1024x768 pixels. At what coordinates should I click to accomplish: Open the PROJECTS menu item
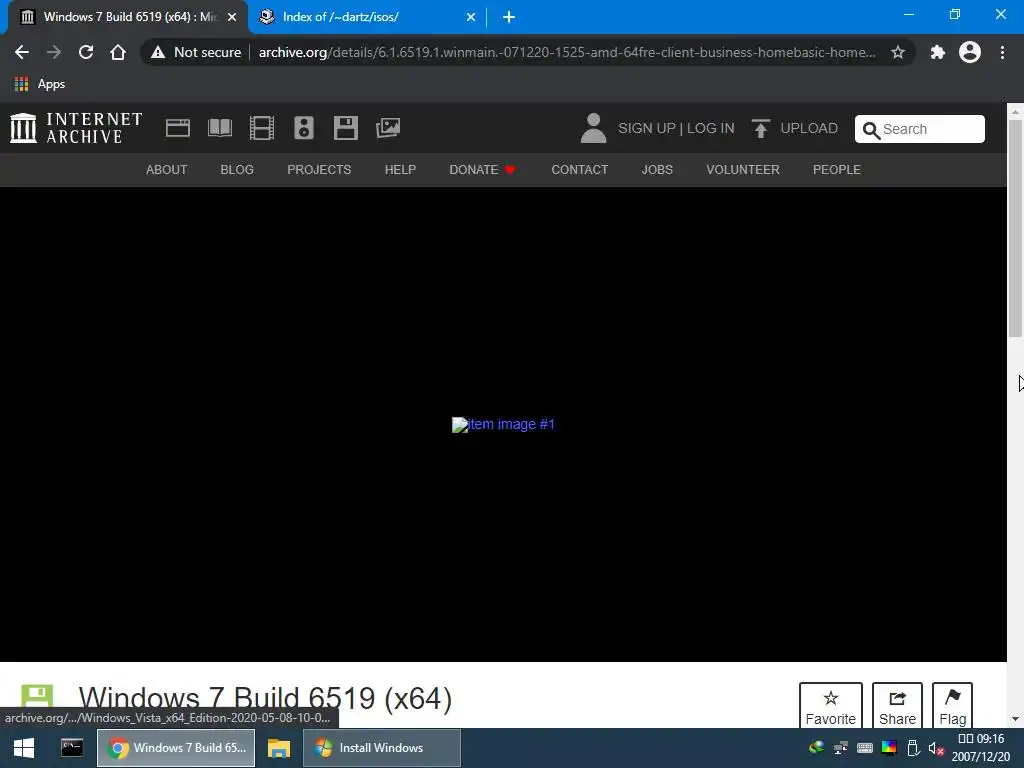pyautogui.click(x=319, y=170)
